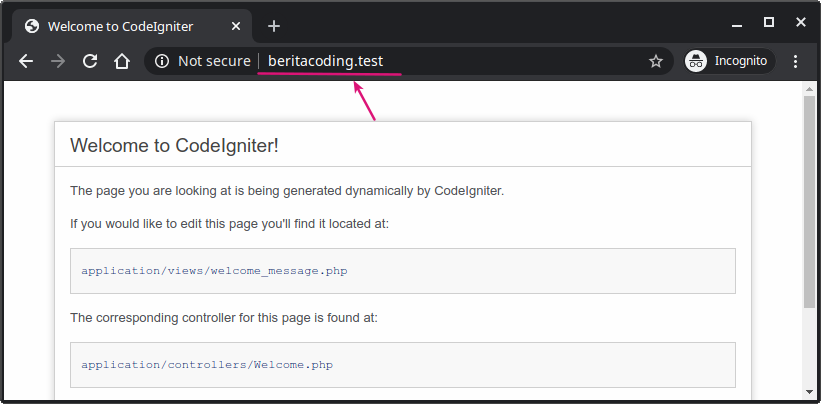Open the Not secure site info icon

pos(162,61)
